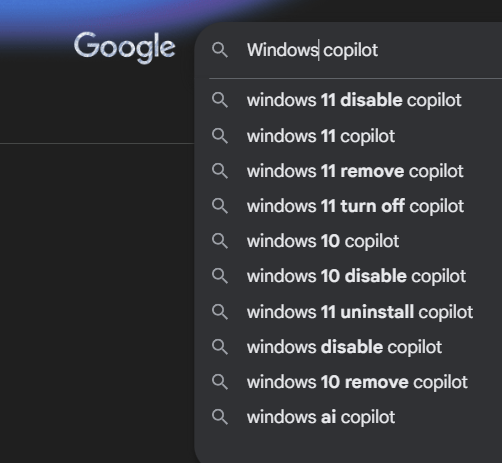Pick windows 11 uninstall copilot suggestion
Screen dimensions: 502x463
348,312
